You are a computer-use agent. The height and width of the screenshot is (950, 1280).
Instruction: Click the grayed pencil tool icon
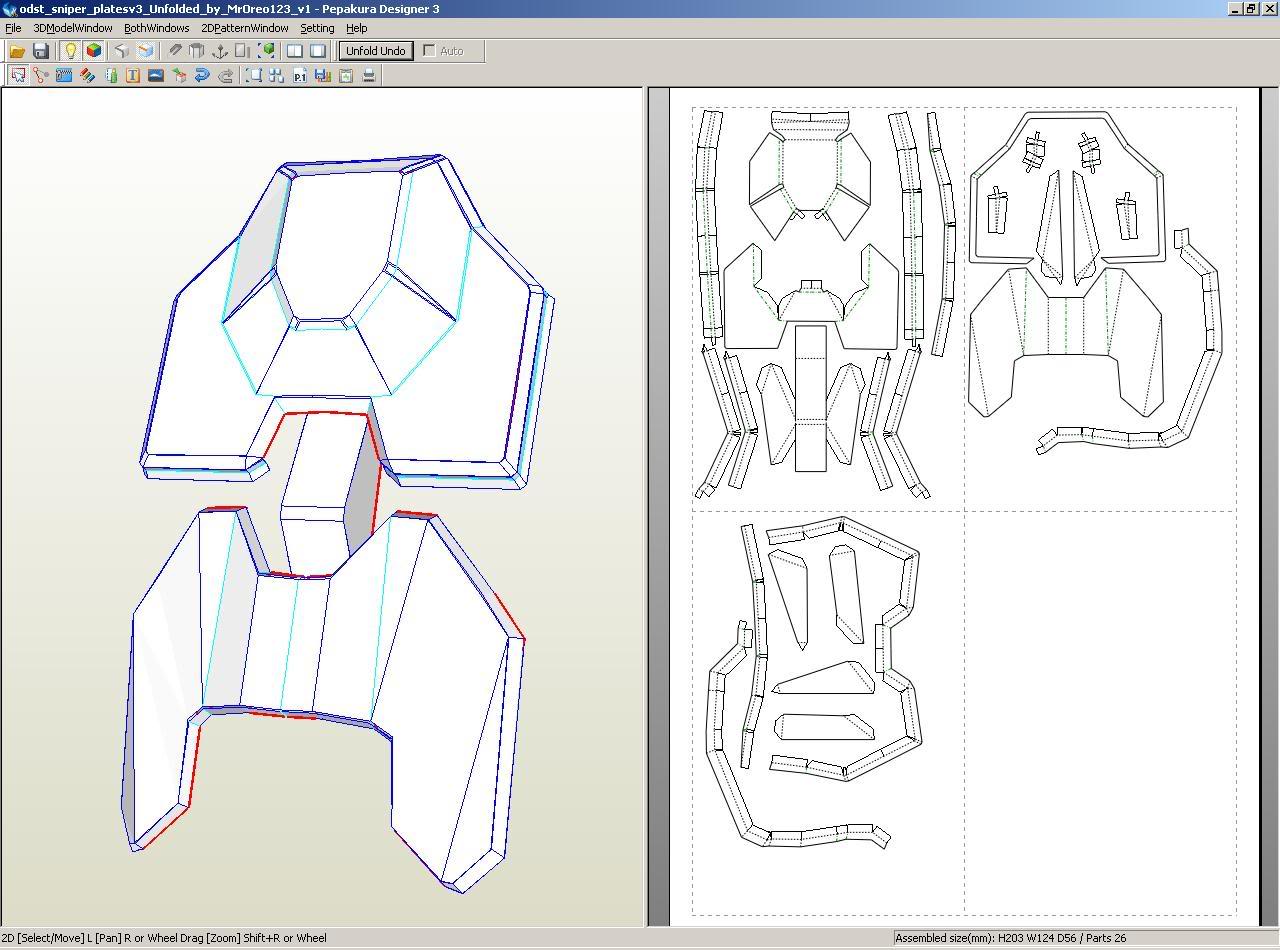coord(175,51)
